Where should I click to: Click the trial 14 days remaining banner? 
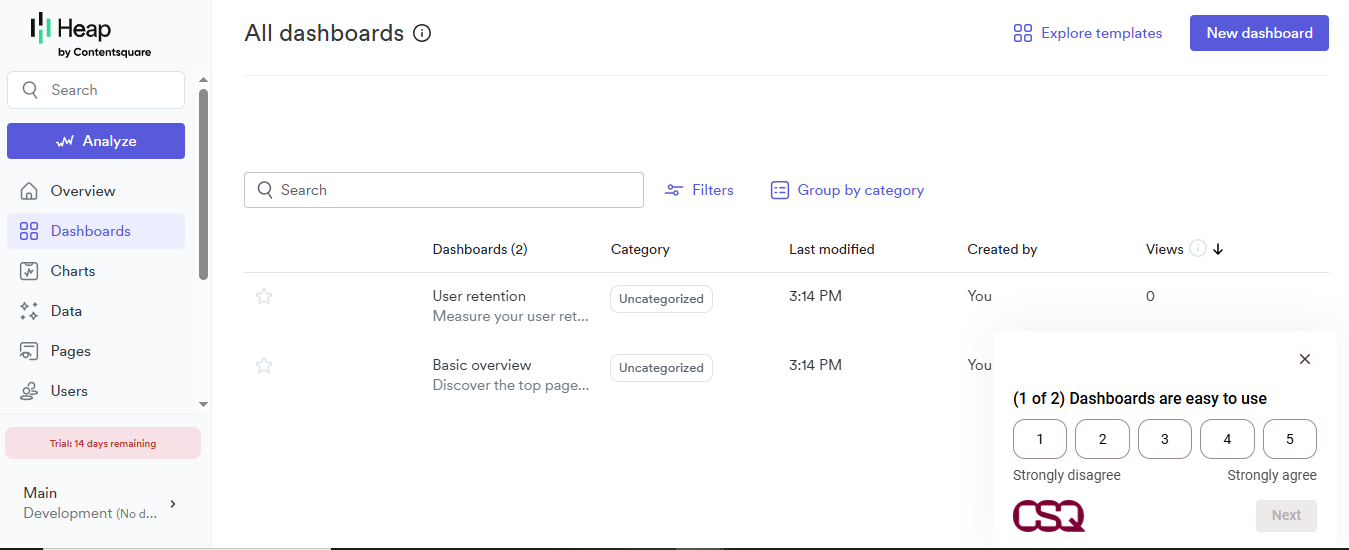(x=103, y=443)
